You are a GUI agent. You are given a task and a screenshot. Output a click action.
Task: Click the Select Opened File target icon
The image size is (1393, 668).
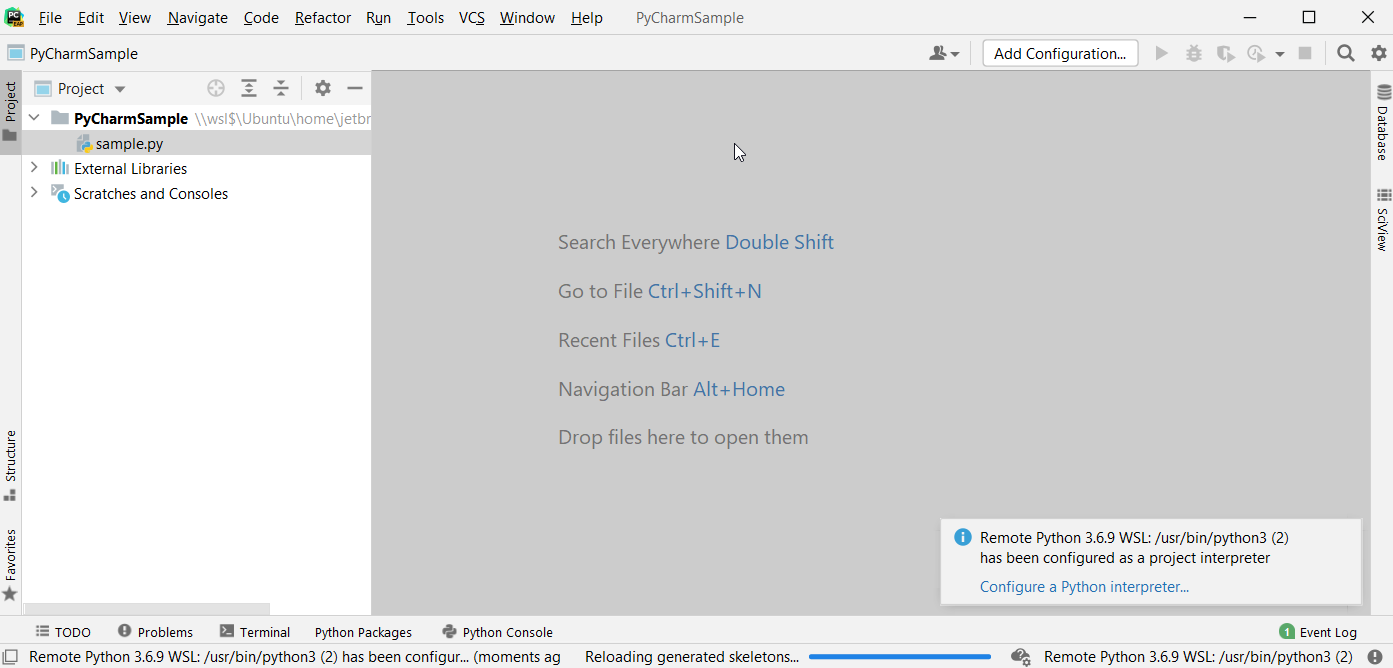[216, 88]
